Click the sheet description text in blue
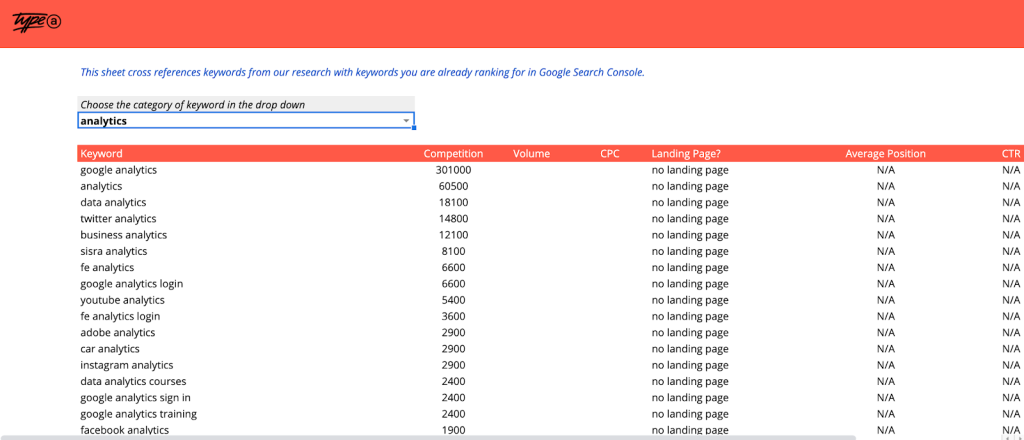The width and height of the screenshot is (1024, 440). (362, 72)
